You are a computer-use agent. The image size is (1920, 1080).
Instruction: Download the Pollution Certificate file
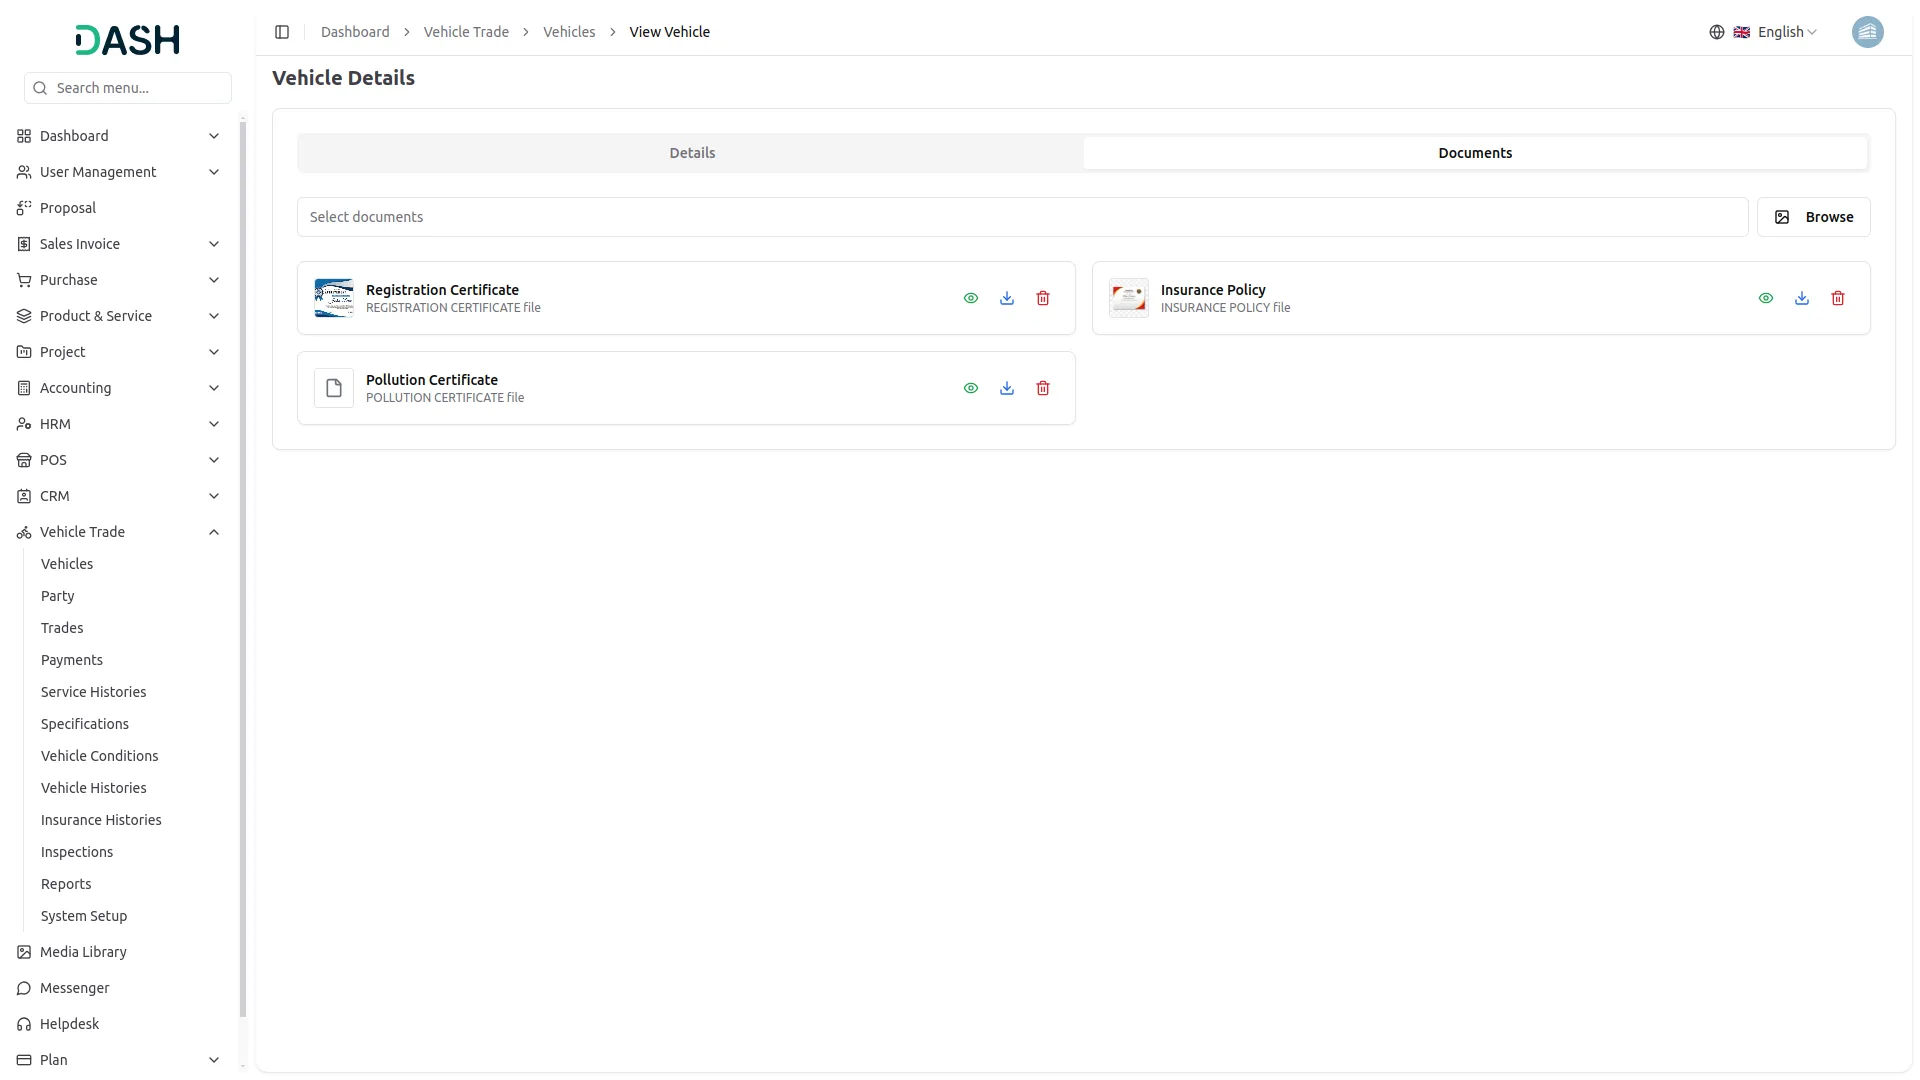coord(1007,388)
